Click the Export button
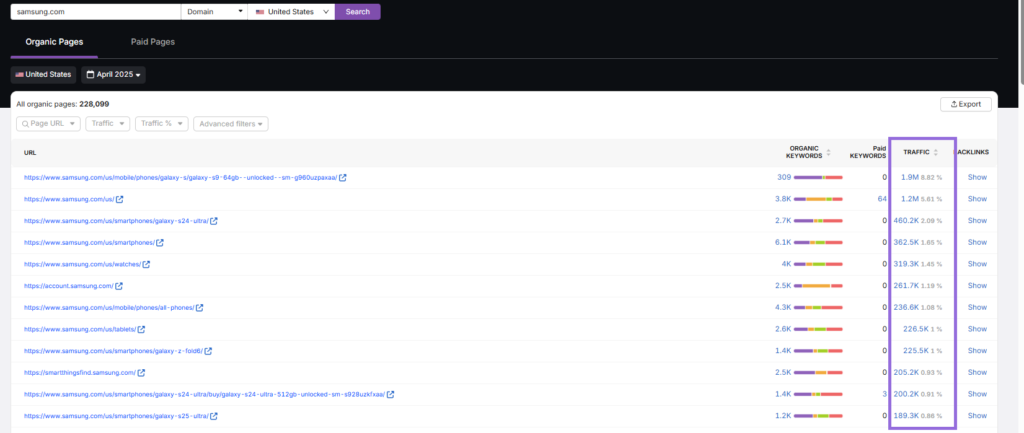The image size is (1024, 433). (x=966, y=104)
